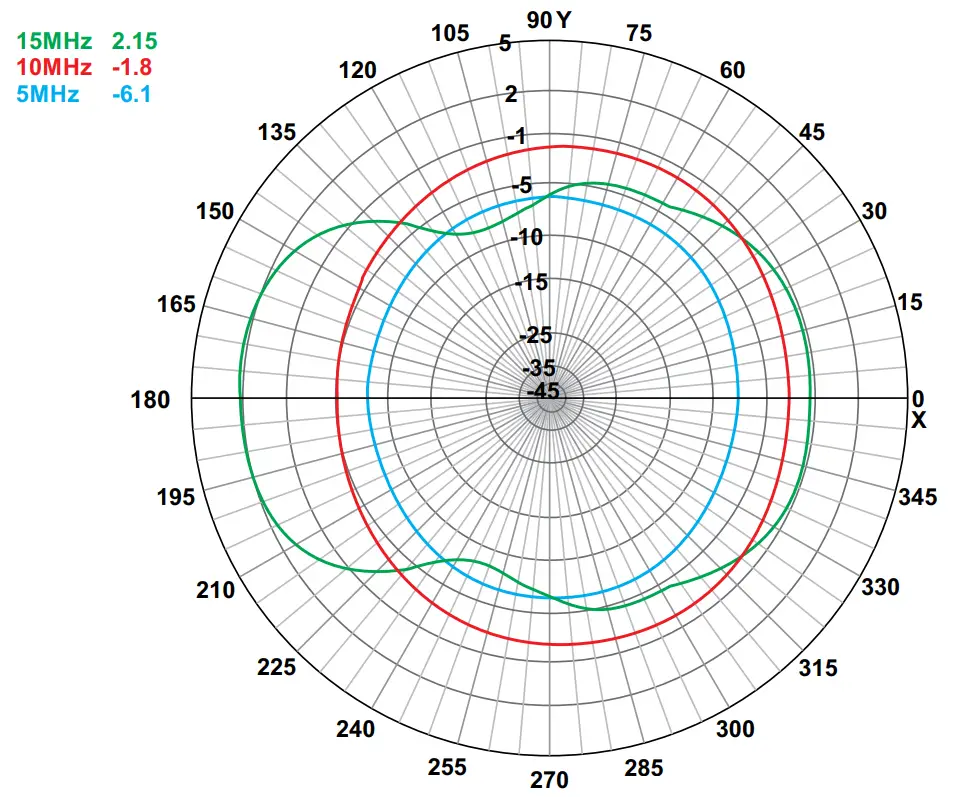Click the 105 degree angle label
This screenshot has height=797, width=956.
pos(451,33)
